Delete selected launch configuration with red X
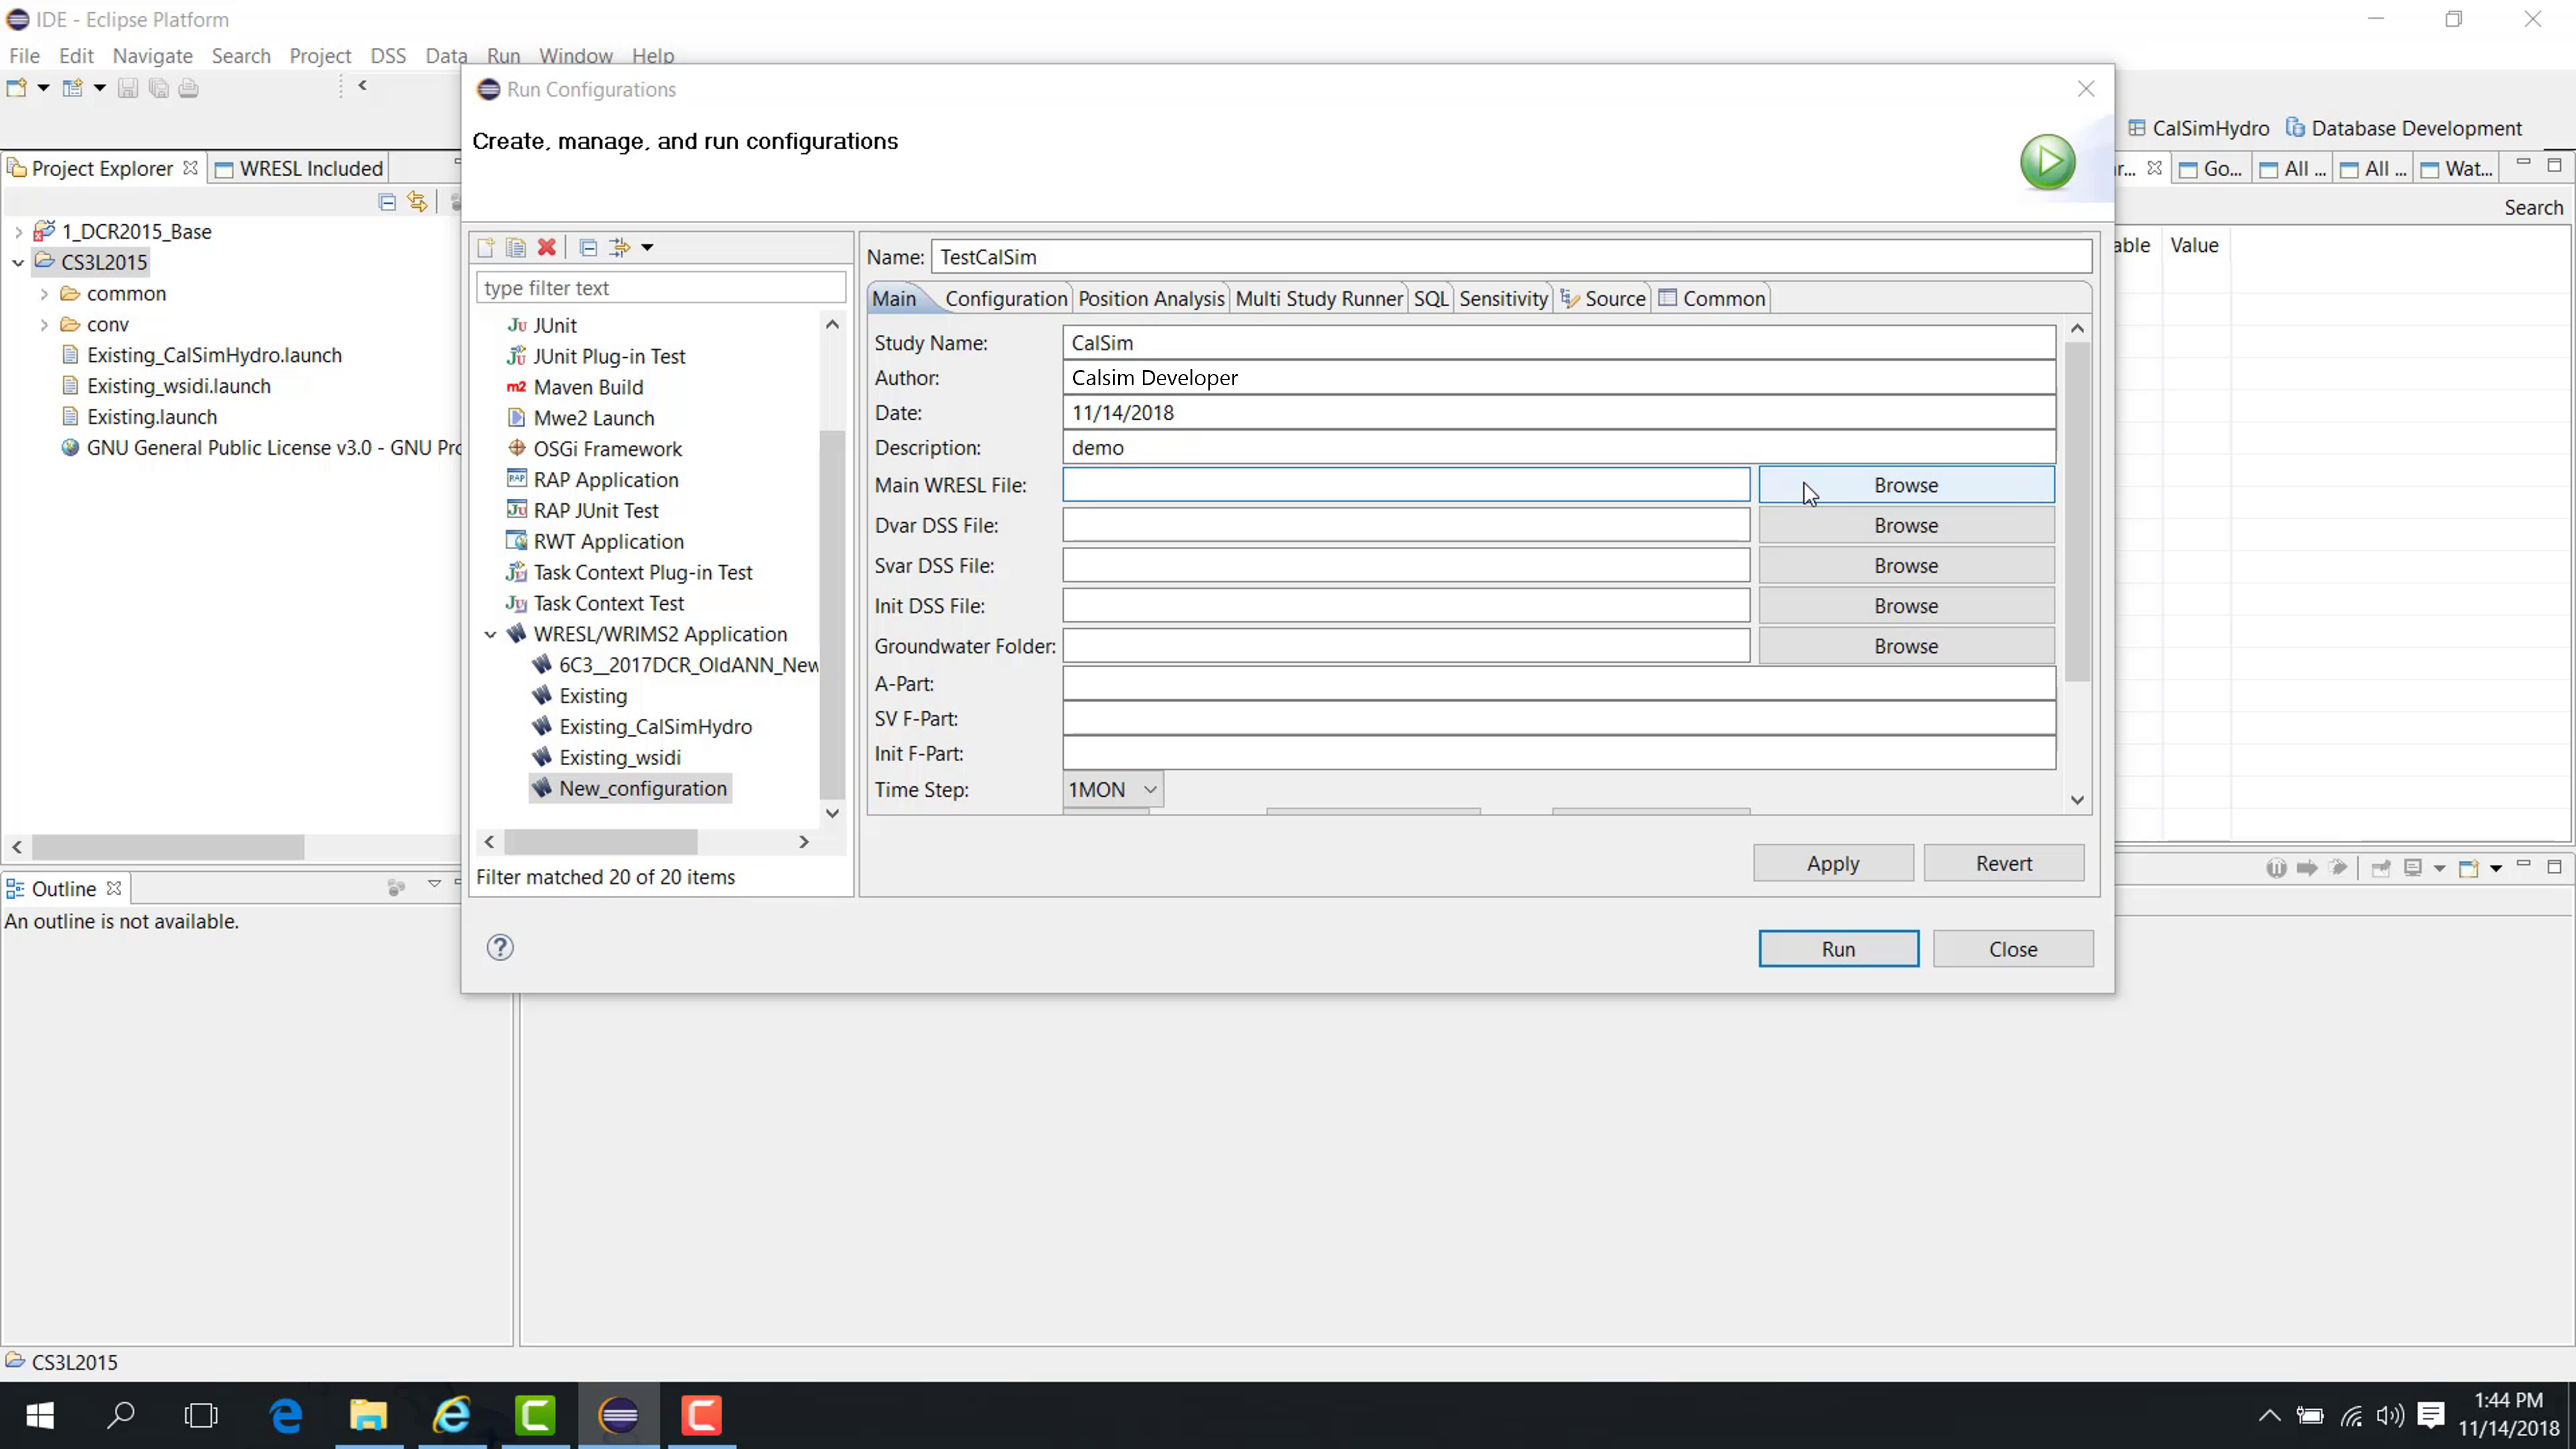This screenshot has width=2576, height=1449. coord(547,247)
